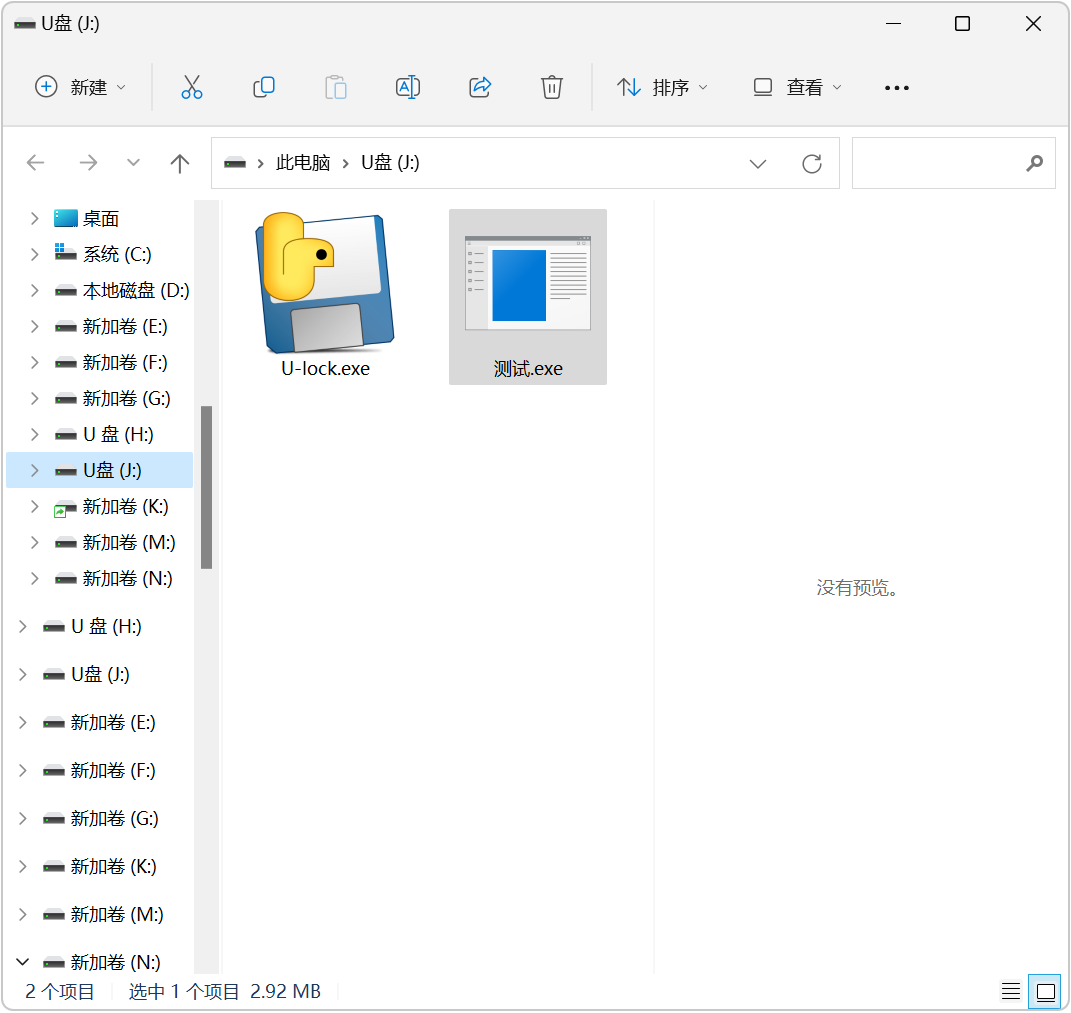Viewport: 1071px width, 1013px height.
Task: Expand upper 新加卷 (E:) node
Action: 34,326
